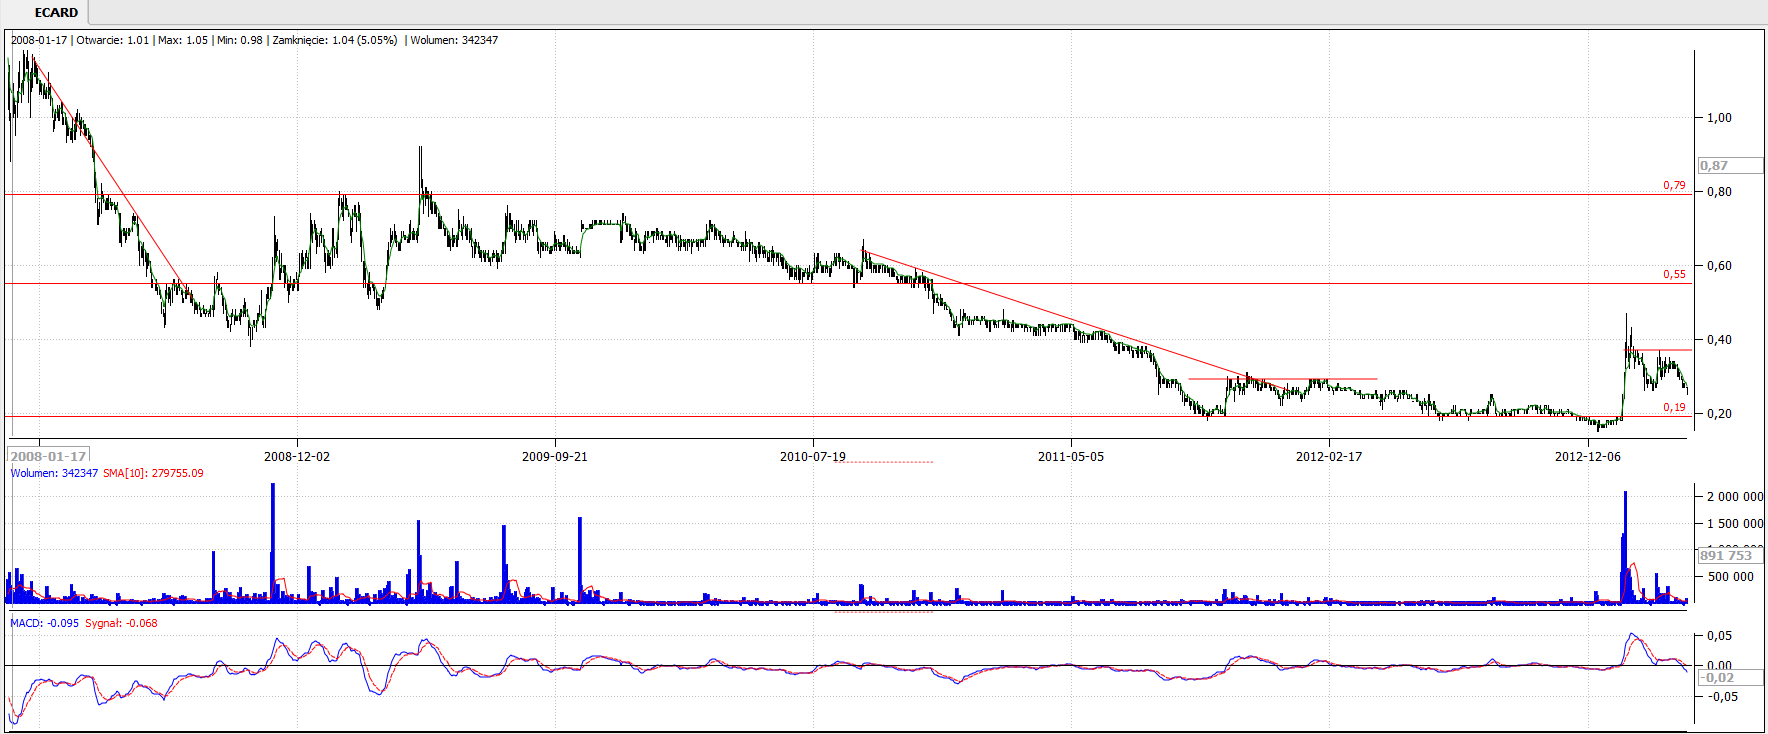
Task: Click the 0,55 horizontal level label
Action: tap(1674, 274)
